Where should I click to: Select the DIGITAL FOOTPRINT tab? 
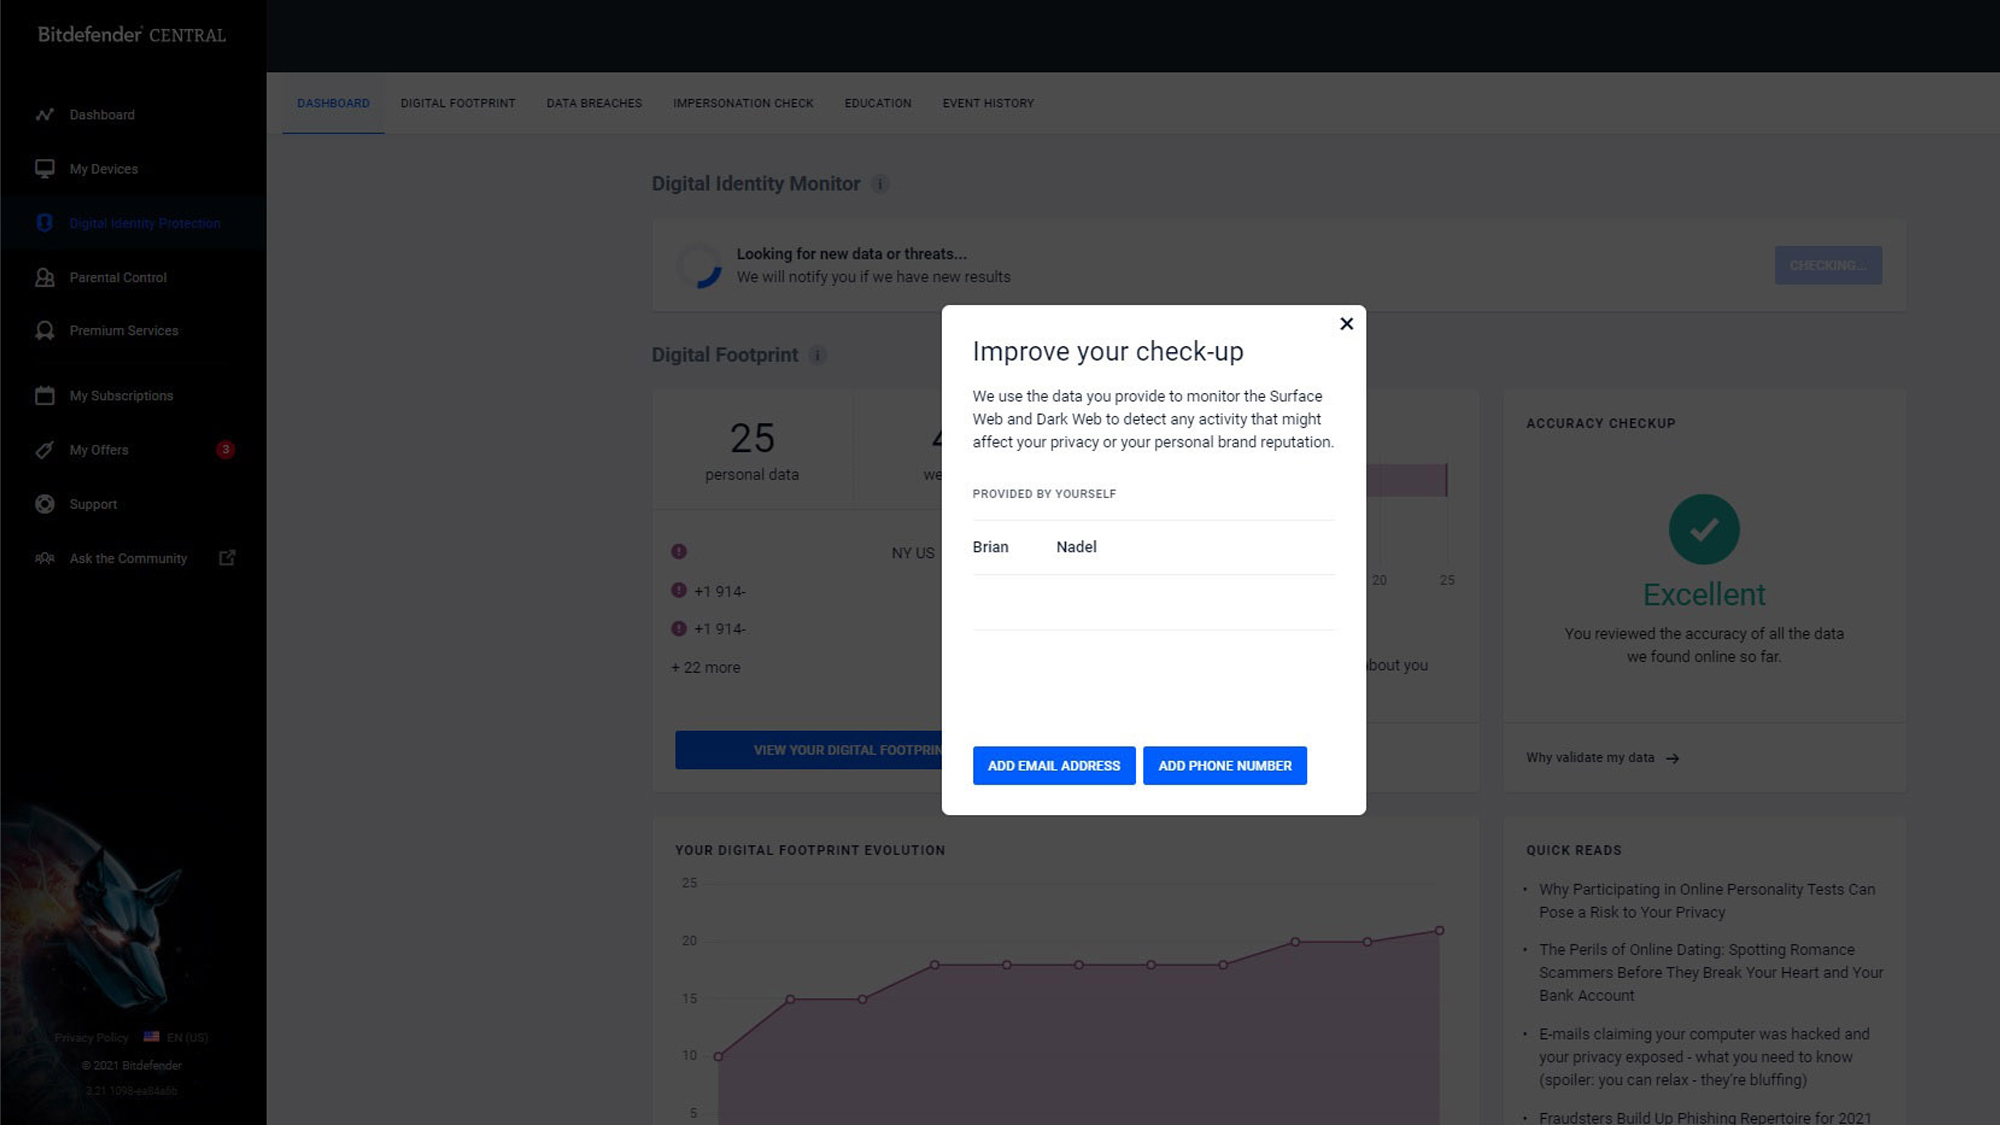point(457,103)
